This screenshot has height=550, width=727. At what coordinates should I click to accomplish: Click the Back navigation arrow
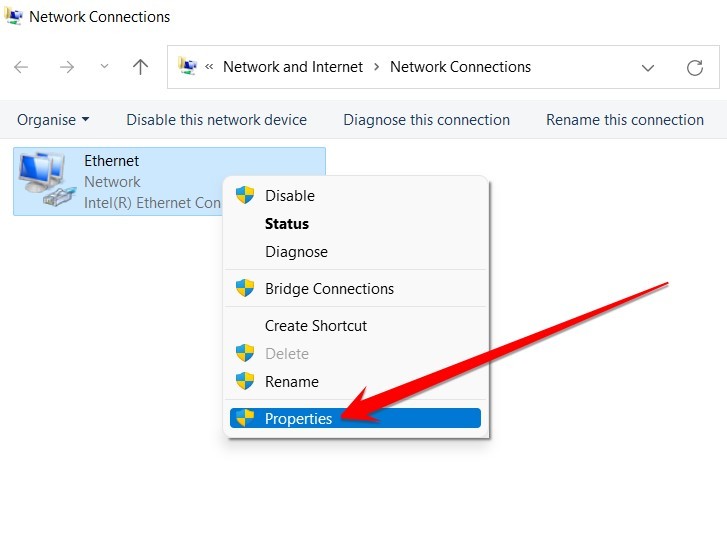pos(21,67)
